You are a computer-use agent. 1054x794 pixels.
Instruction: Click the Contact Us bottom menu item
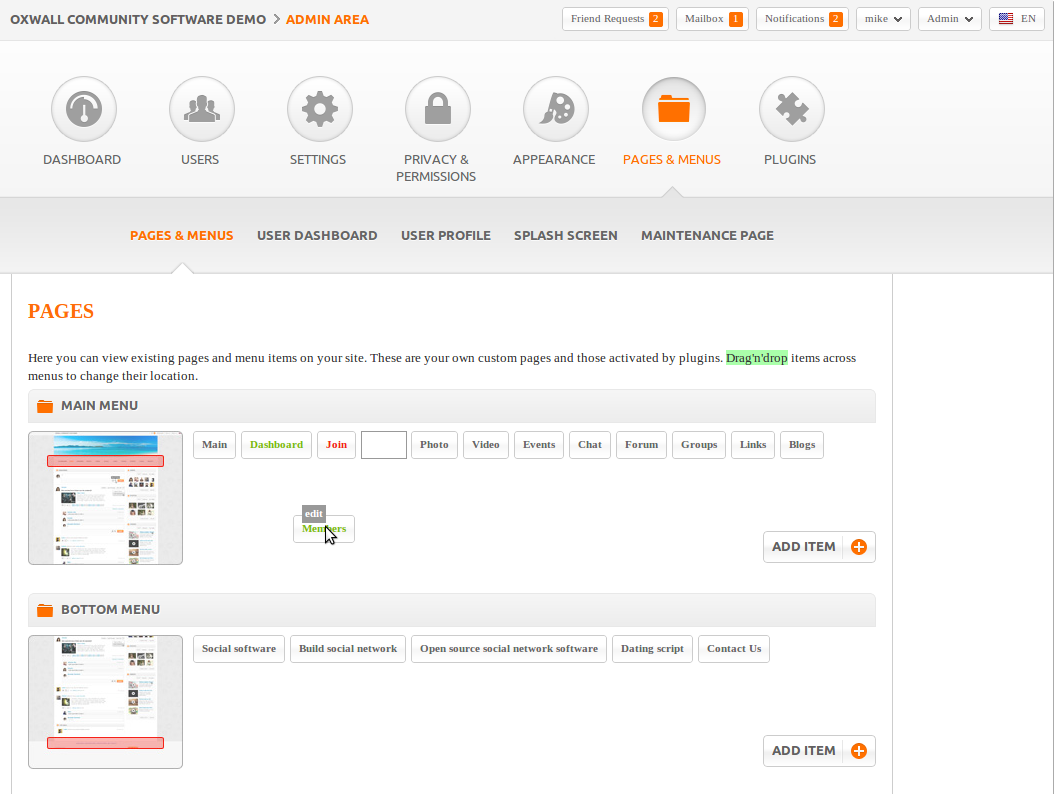tap(733, 649)
